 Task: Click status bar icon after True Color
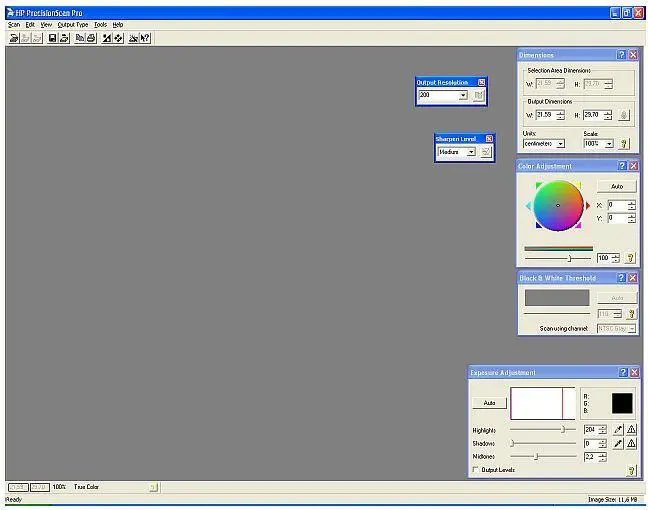click(x=153, y=488)
